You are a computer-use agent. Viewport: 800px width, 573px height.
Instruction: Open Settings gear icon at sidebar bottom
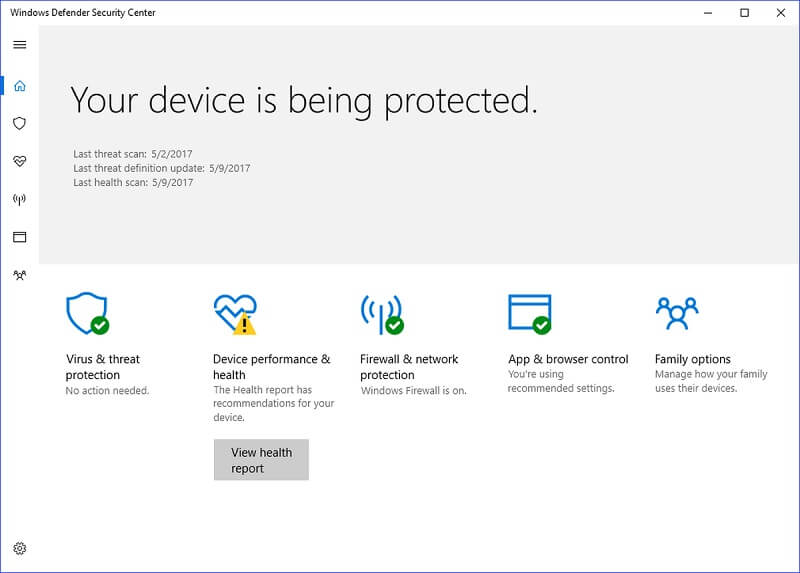point(19,549)
